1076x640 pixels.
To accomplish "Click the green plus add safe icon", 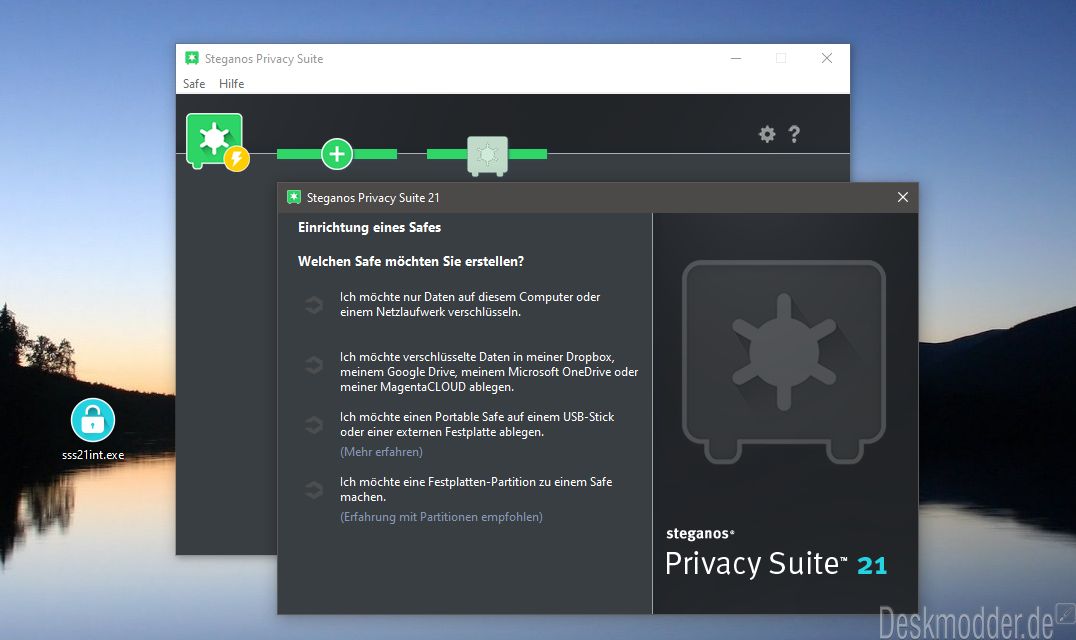I will (x=337, y=154).
